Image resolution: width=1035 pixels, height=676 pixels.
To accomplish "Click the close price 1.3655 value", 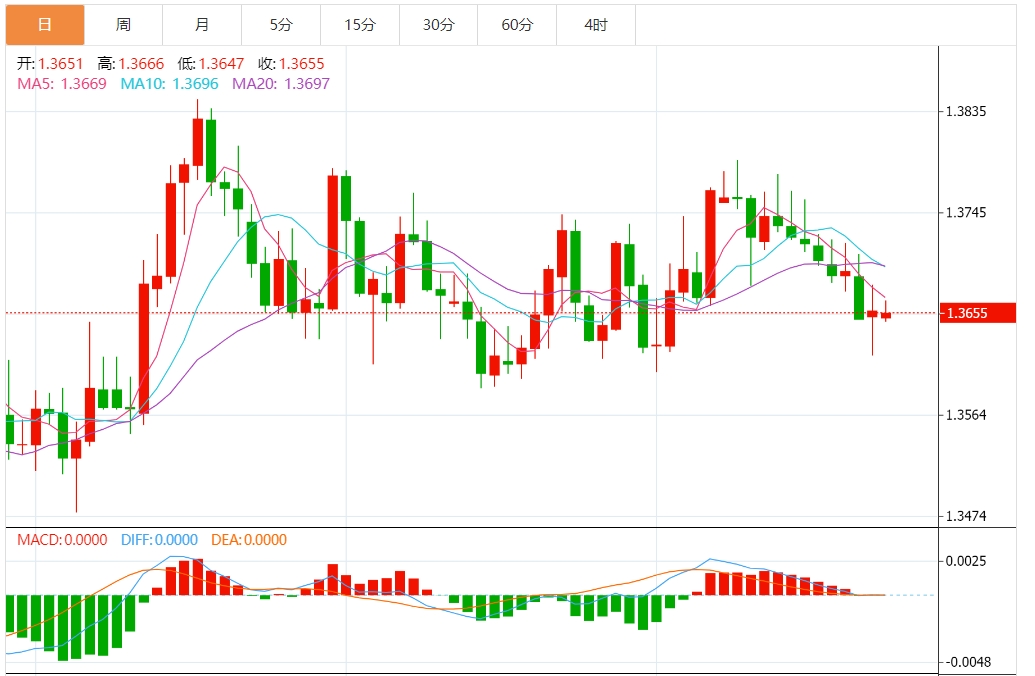I will click(x=302, y=64).
